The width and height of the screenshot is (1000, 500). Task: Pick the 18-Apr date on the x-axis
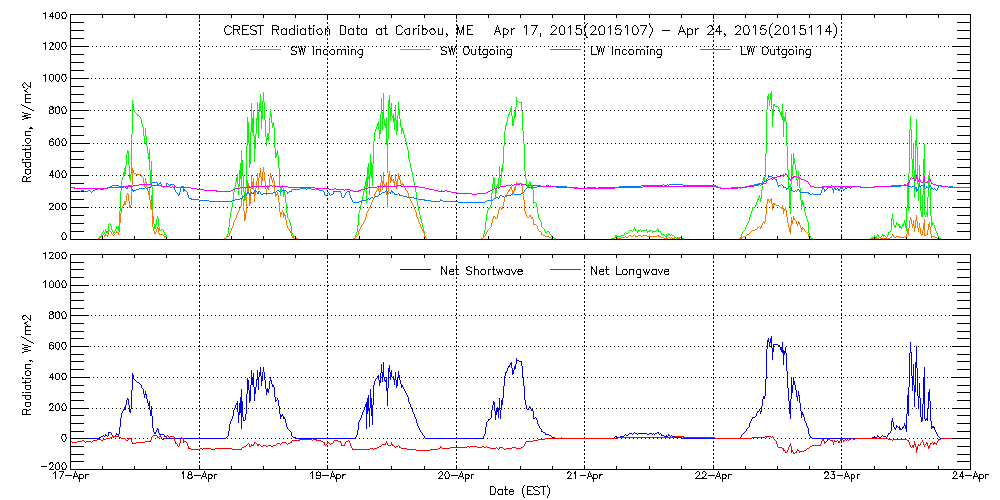[x=200, y=477]
